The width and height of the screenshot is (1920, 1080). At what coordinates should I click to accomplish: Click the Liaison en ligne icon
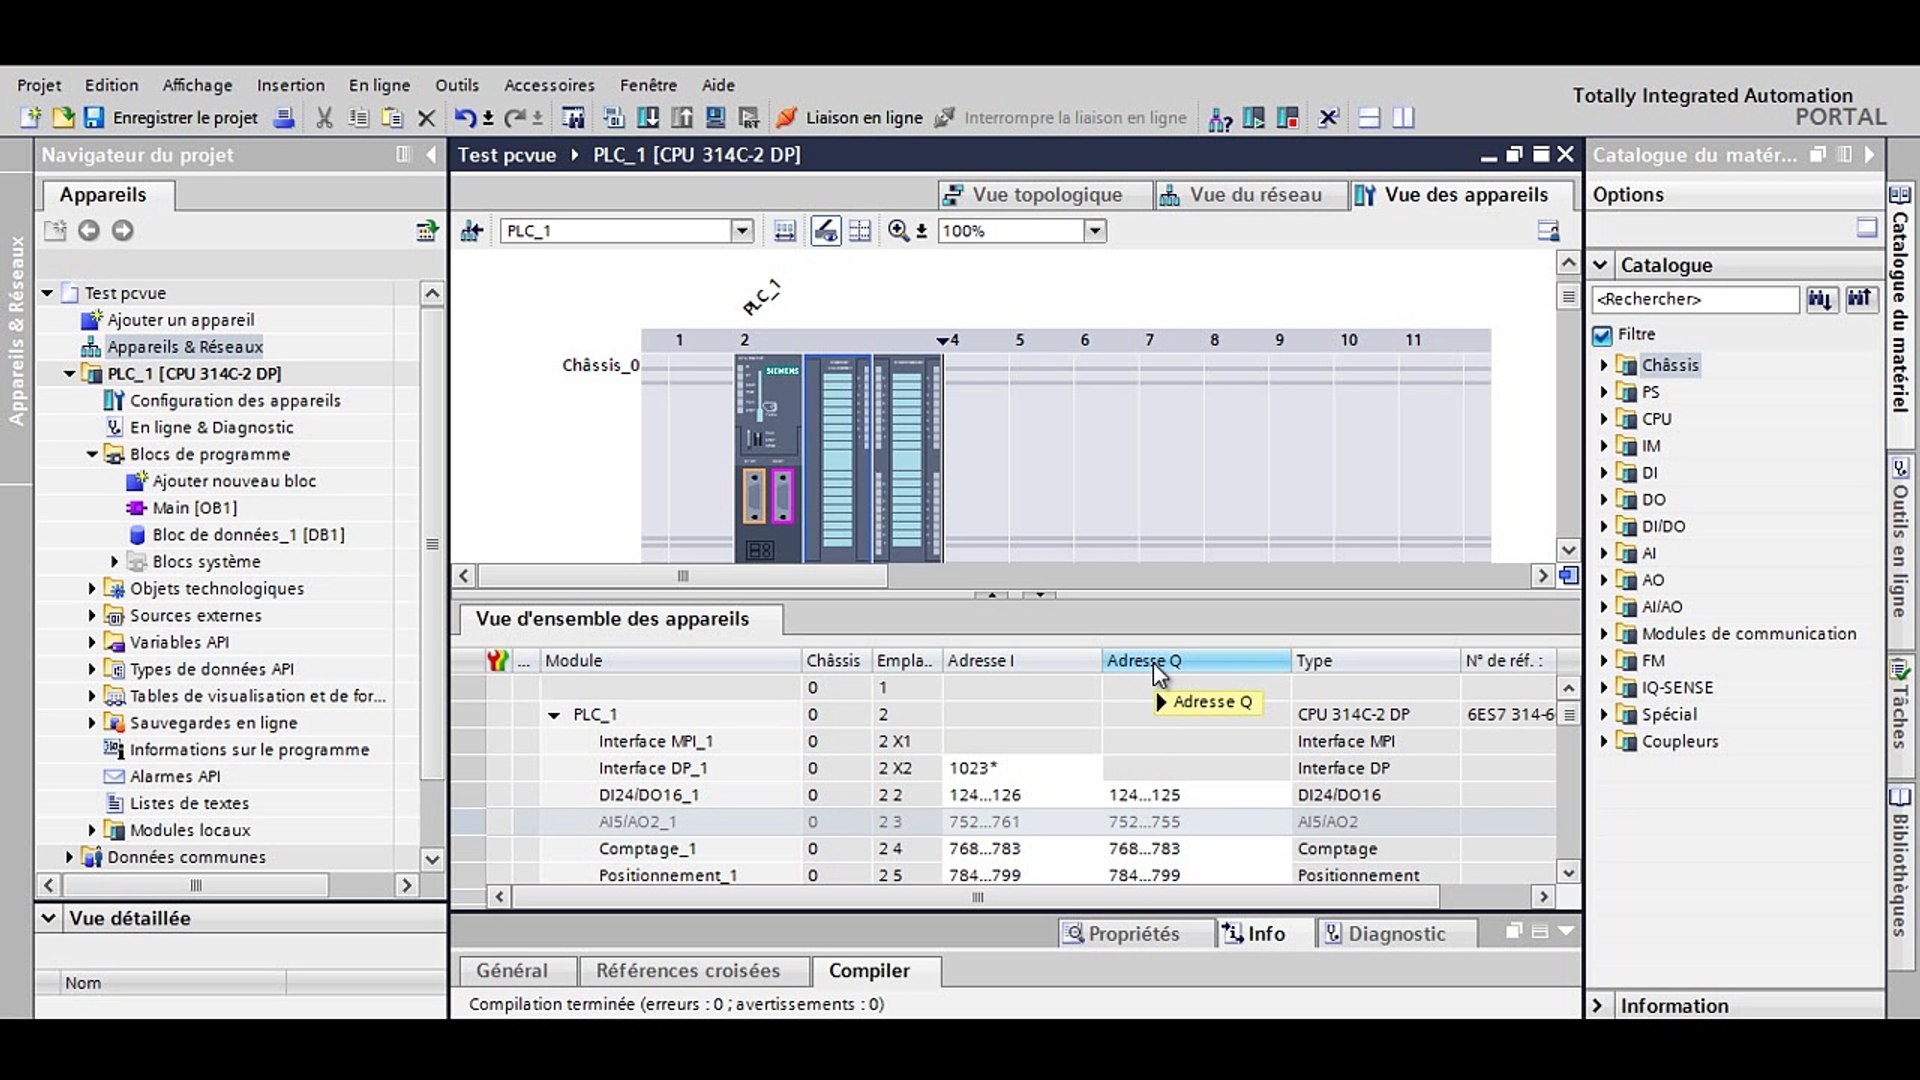pyautogui.click(x=787, y=118)
